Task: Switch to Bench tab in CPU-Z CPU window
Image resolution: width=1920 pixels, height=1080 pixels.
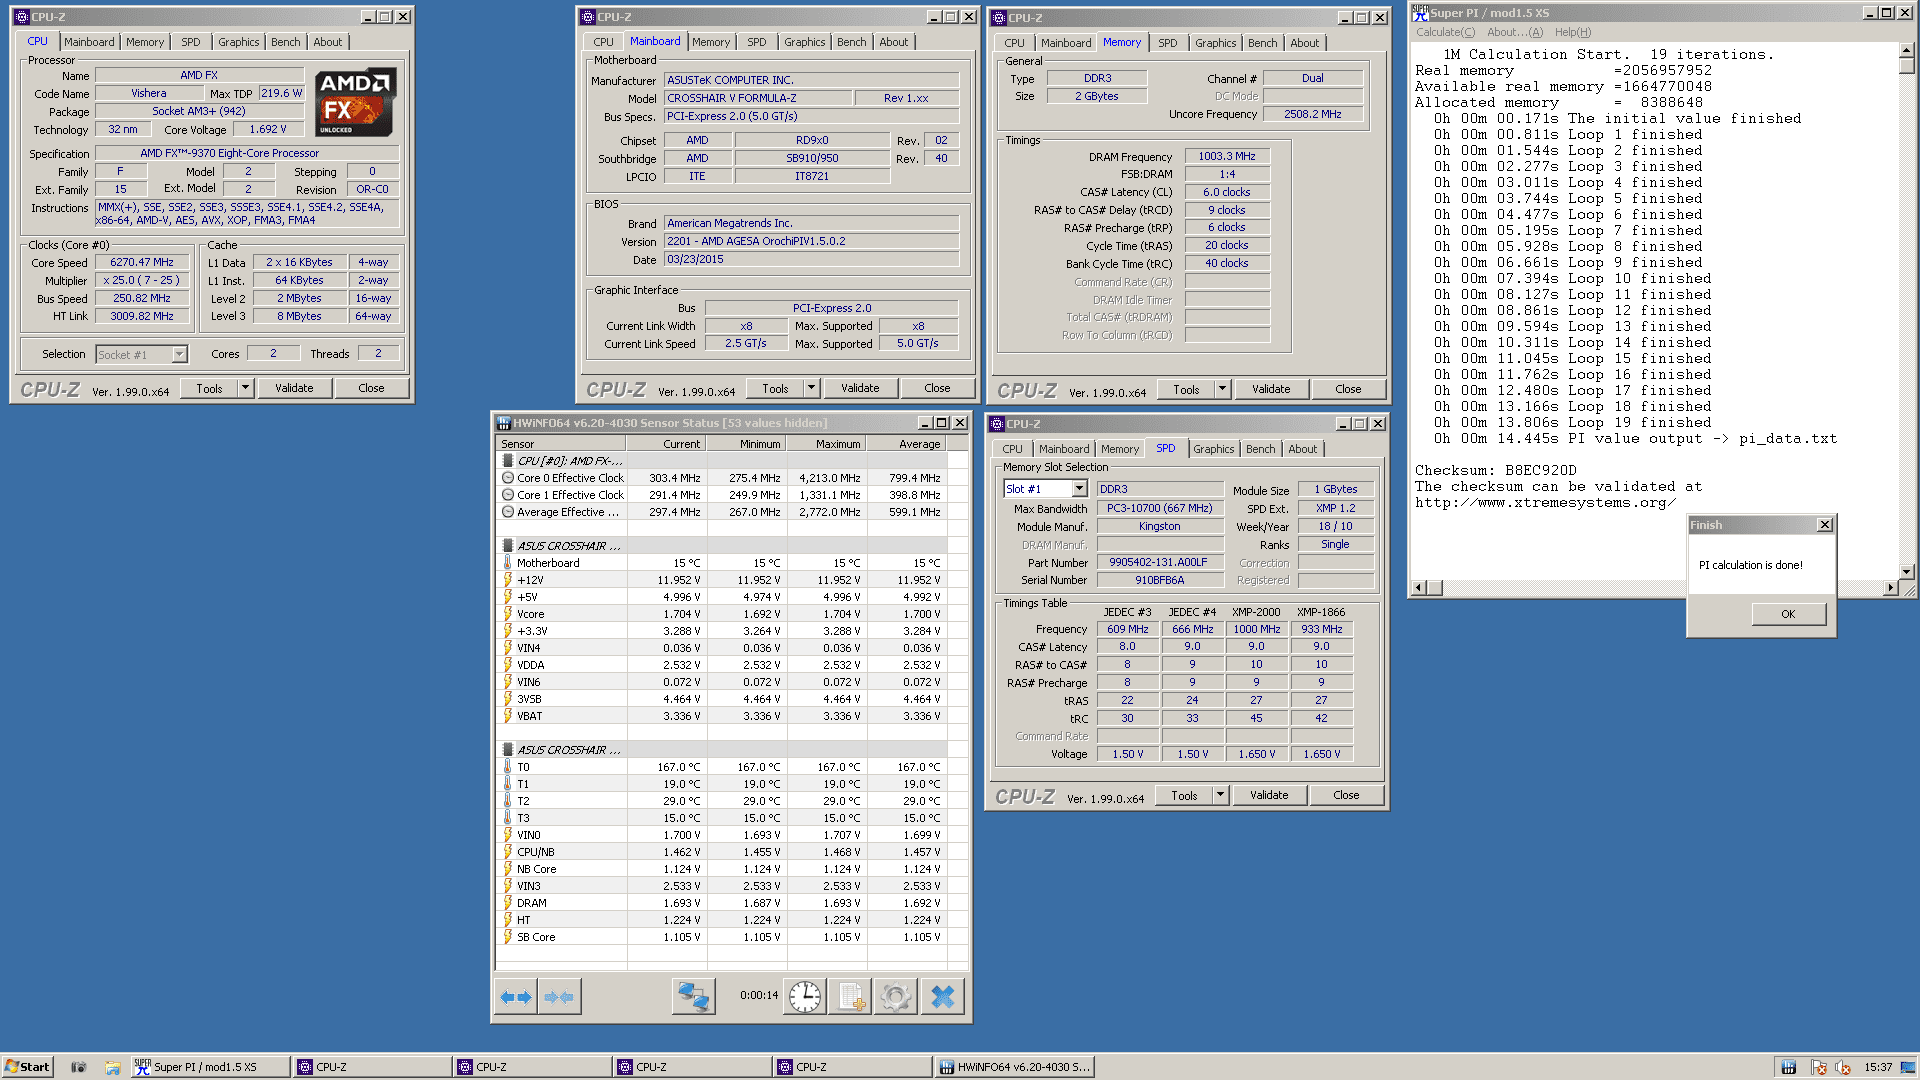Action: pyautogui.click(x=285, y=42)
